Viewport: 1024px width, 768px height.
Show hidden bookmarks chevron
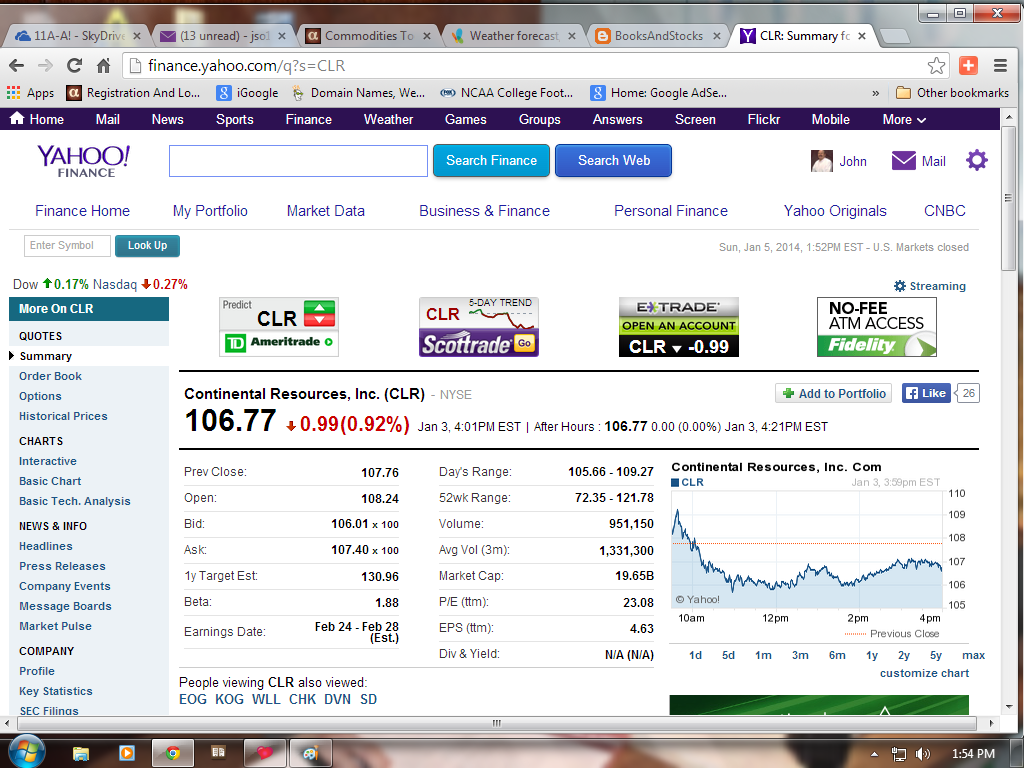click(x=875, y=93)
